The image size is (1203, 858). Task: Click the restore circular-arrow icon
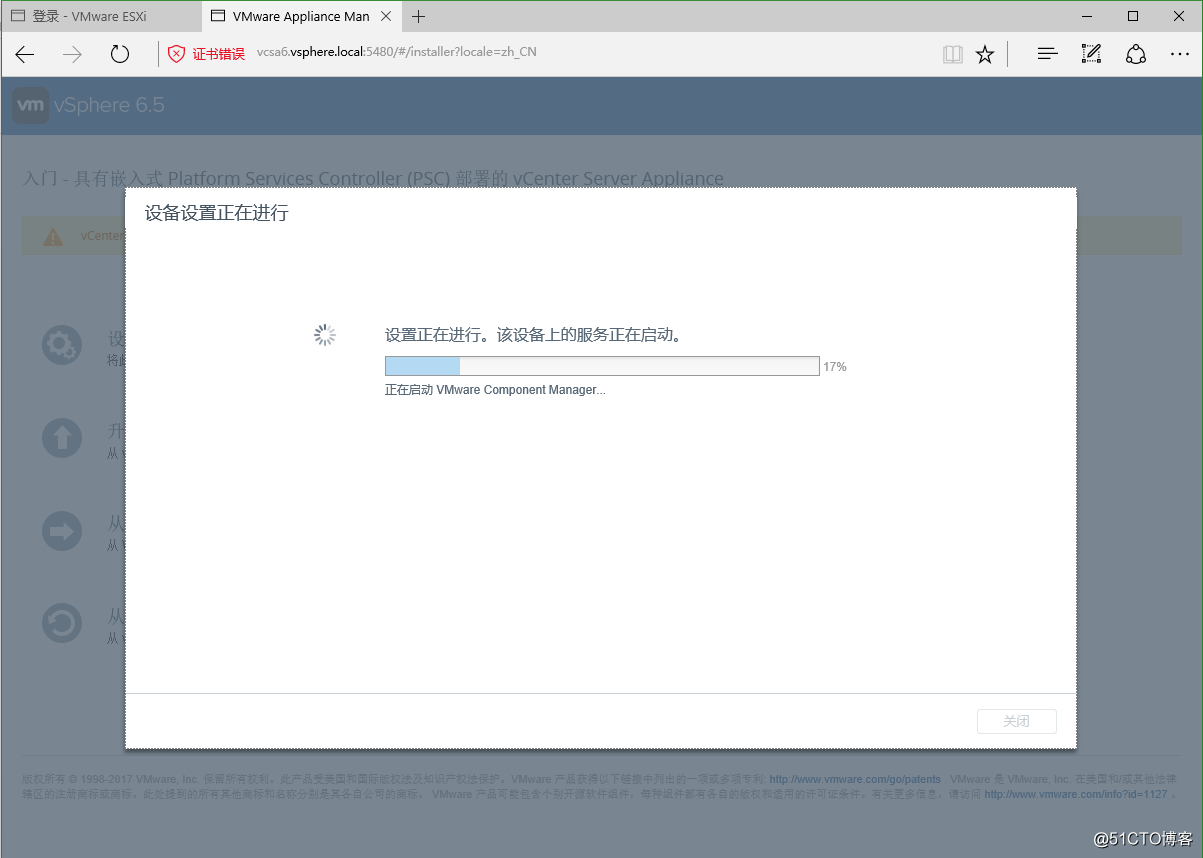click(x=62, y=624)
